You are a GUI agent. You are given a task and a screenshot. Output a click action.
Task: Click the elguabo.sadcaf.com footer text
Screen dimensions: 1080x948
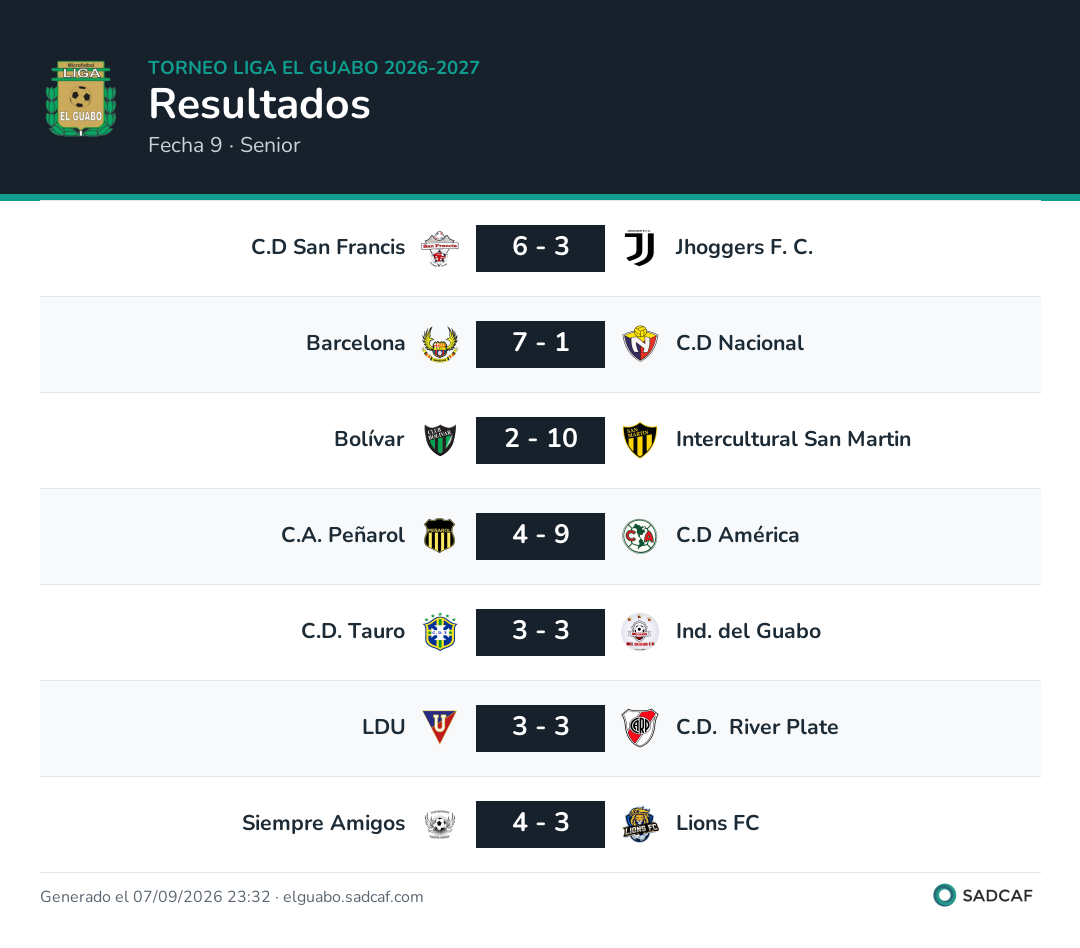[353, 896]
